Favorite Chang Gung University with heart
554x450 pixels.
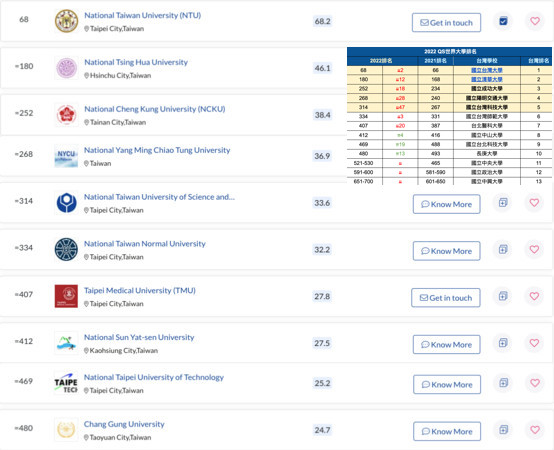pos(535,430)
